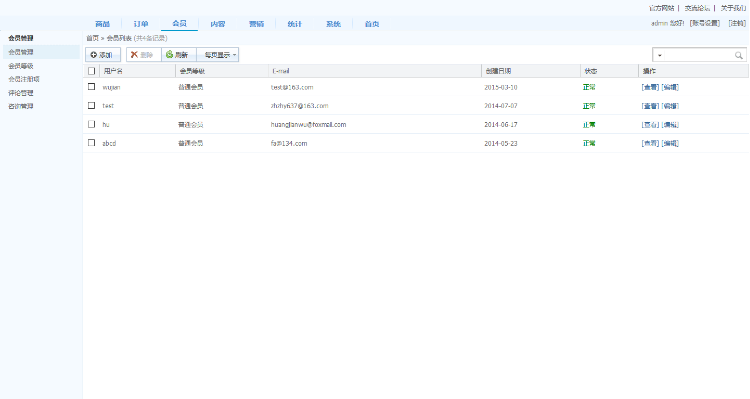Click the 用户名 column header
750x399 pixels.
click(113, 71)
